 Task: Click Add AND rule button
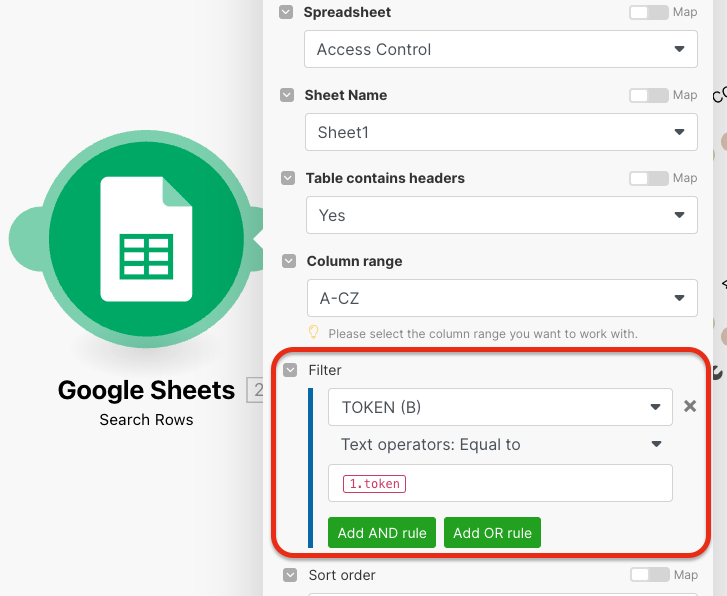(x=382, y=533)
